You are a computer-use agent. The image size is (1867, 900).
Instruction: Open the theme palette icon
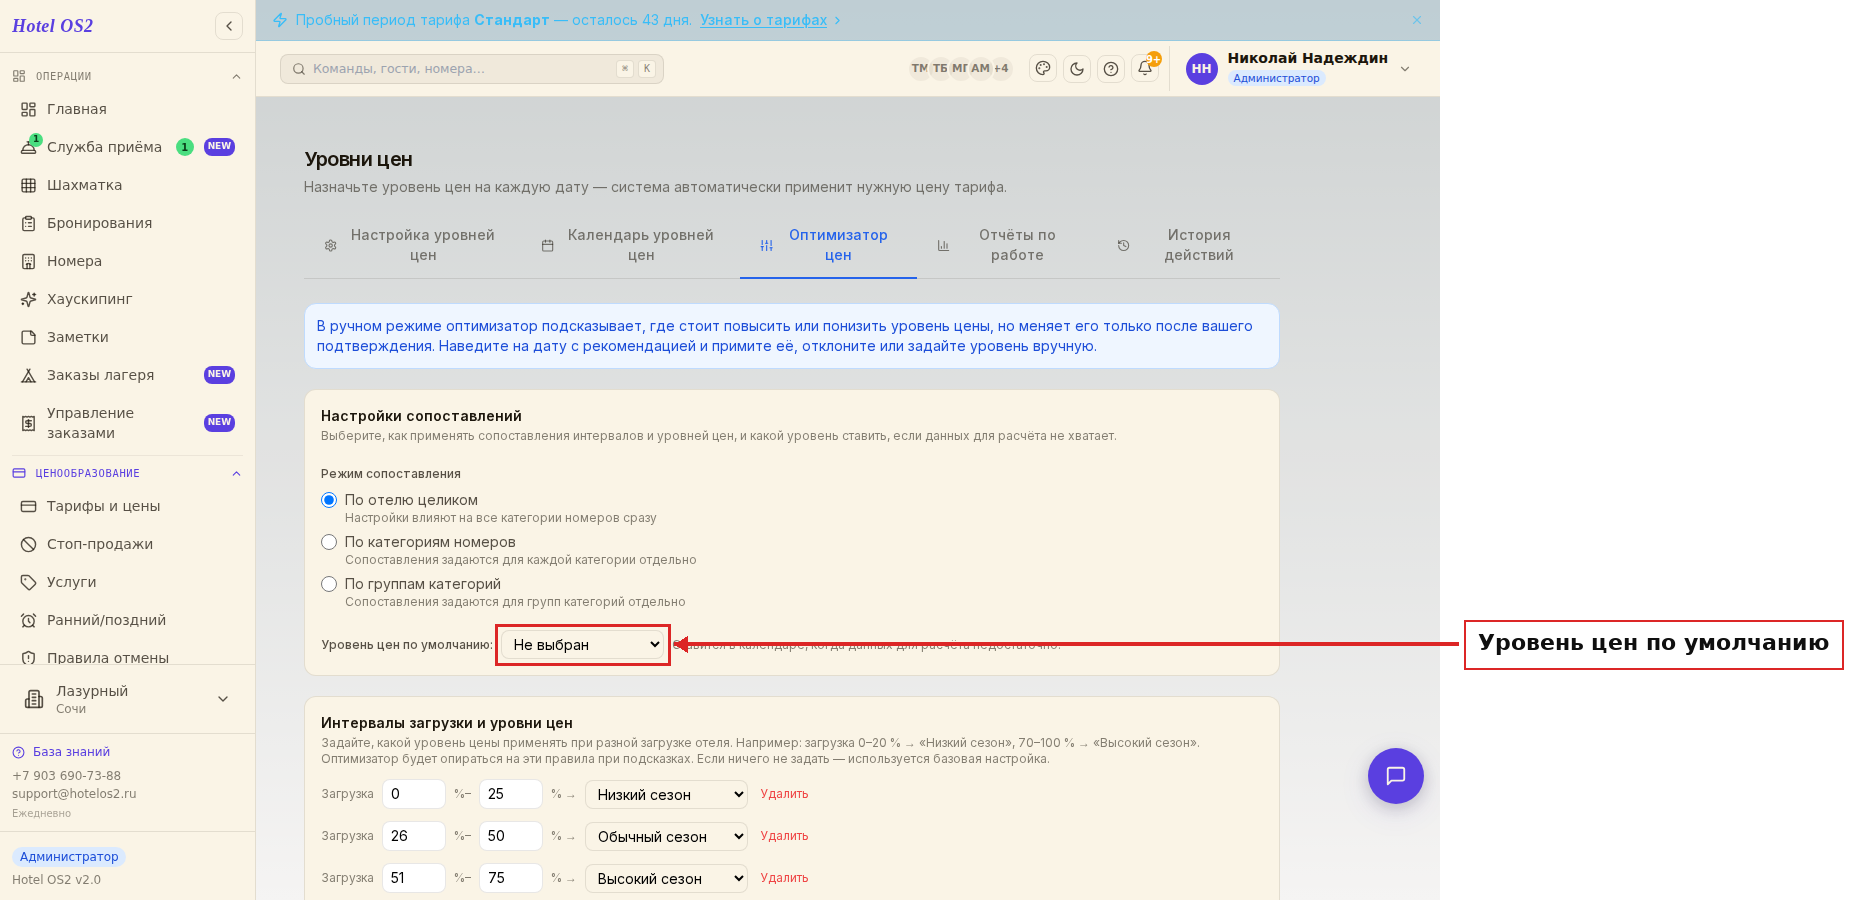click(1043, 69)
